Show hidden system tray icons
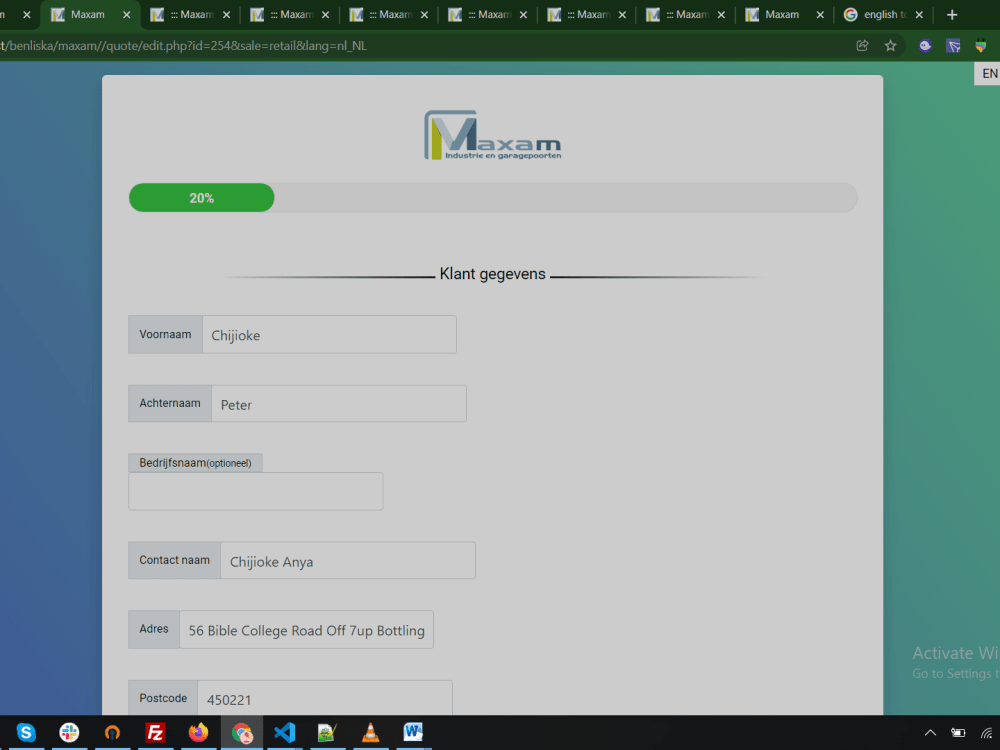Image resolution: width=1000 pixels, height=750 pixels. 930,733
